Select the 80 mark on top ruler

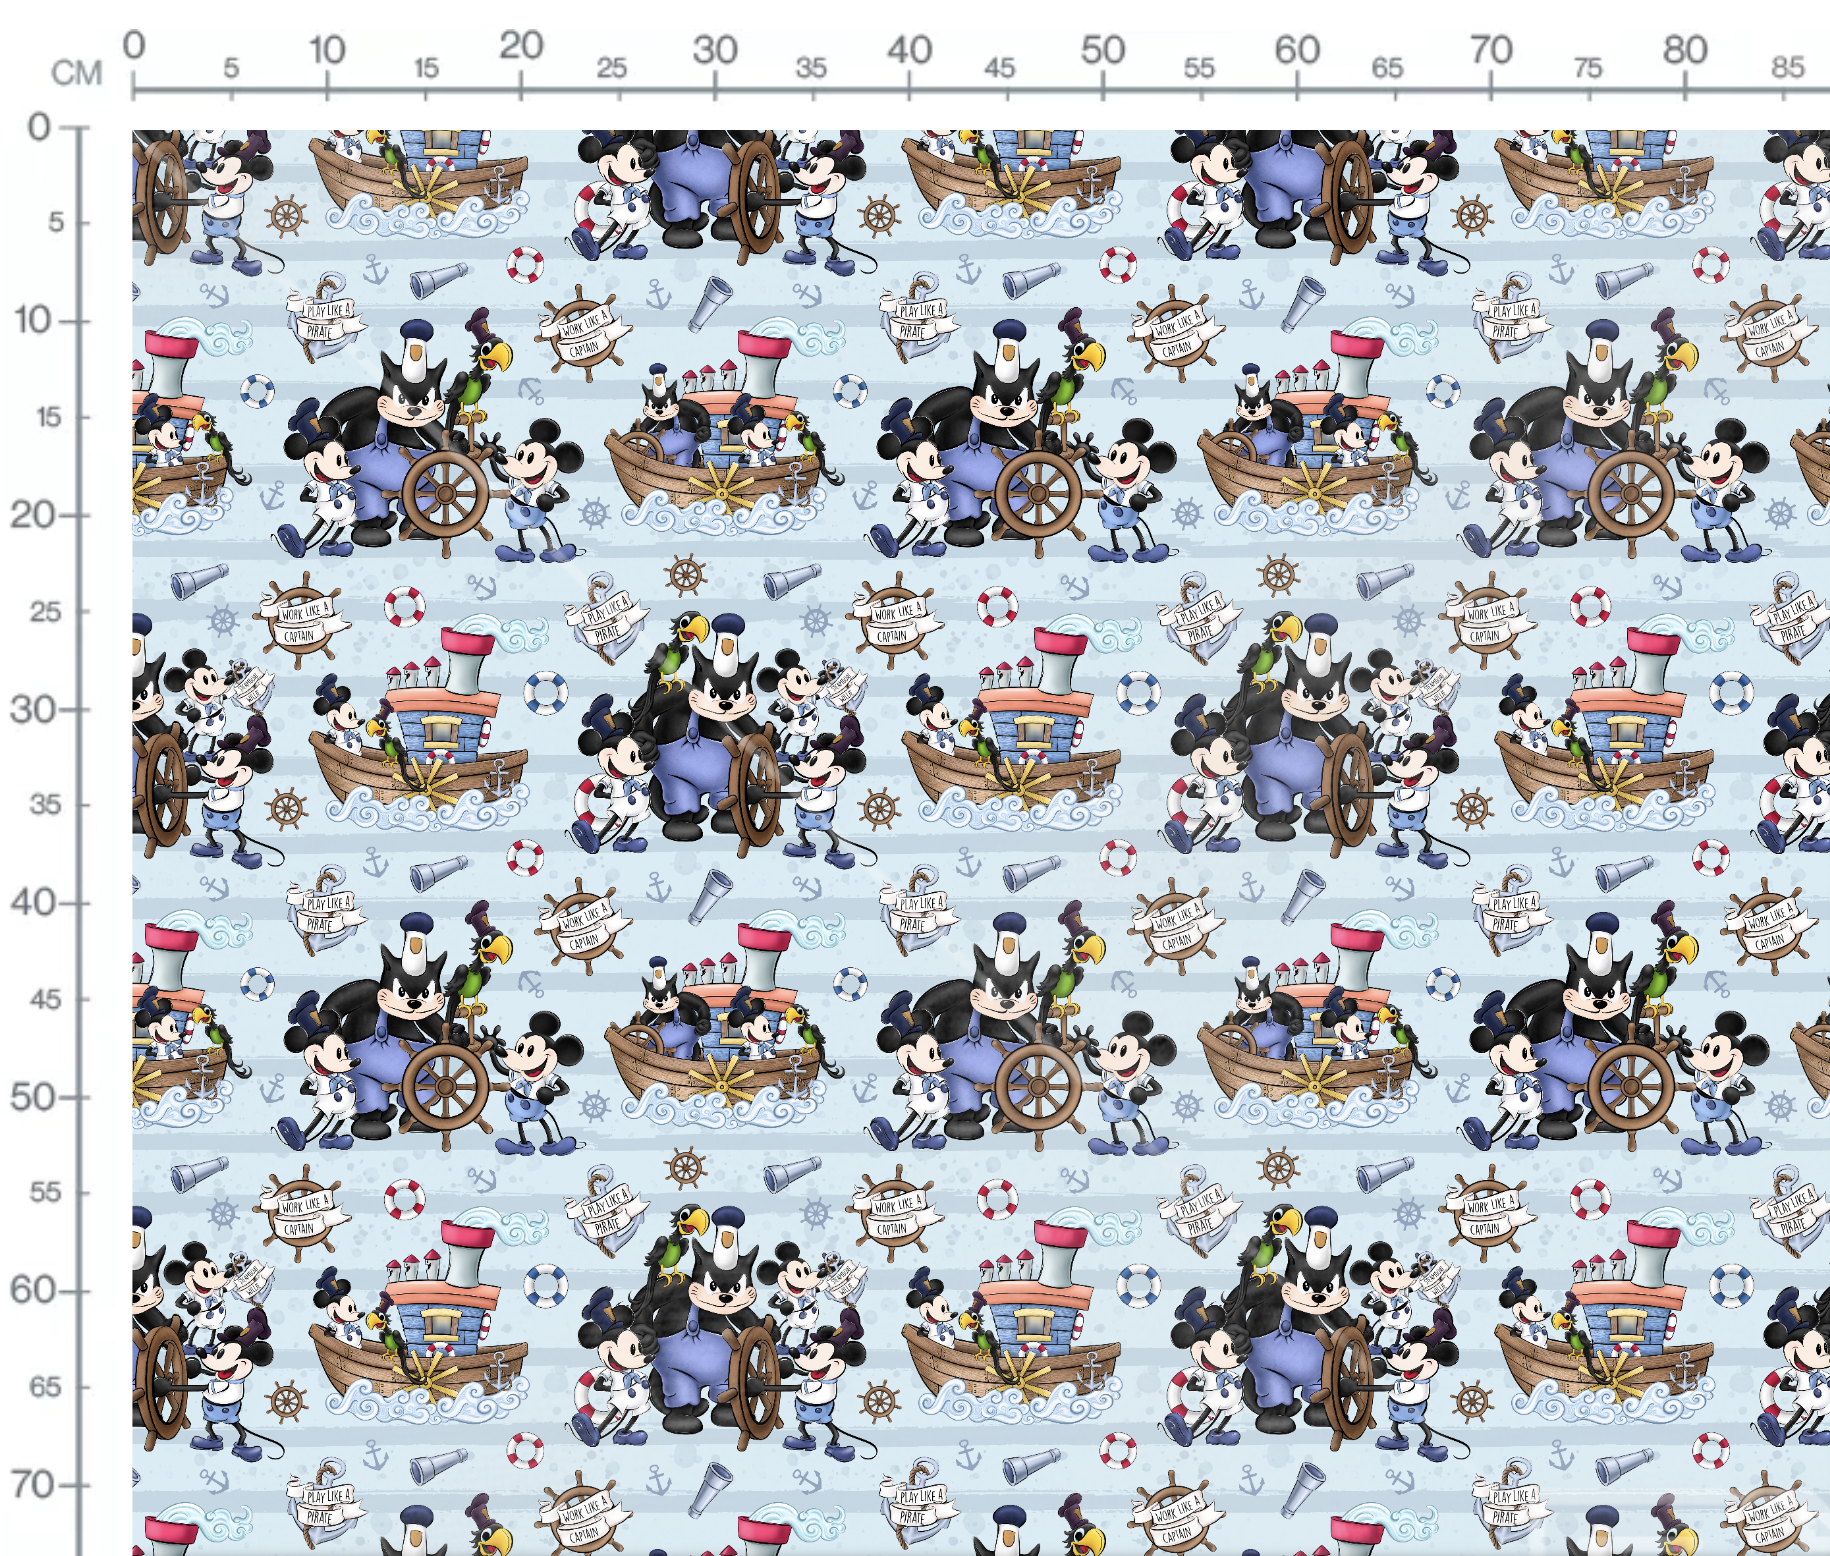(1685, 49)
